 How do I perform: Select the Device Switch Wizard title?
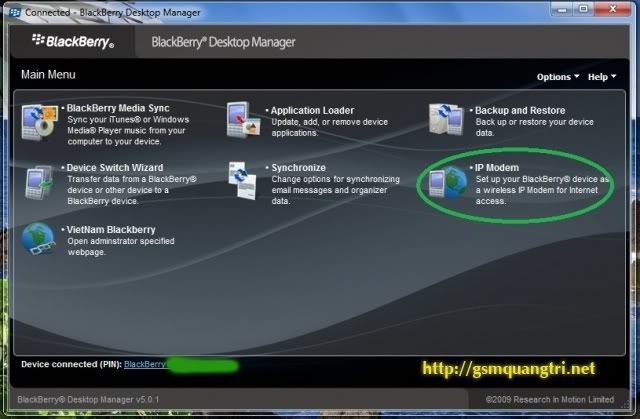(x=115, y=168)
